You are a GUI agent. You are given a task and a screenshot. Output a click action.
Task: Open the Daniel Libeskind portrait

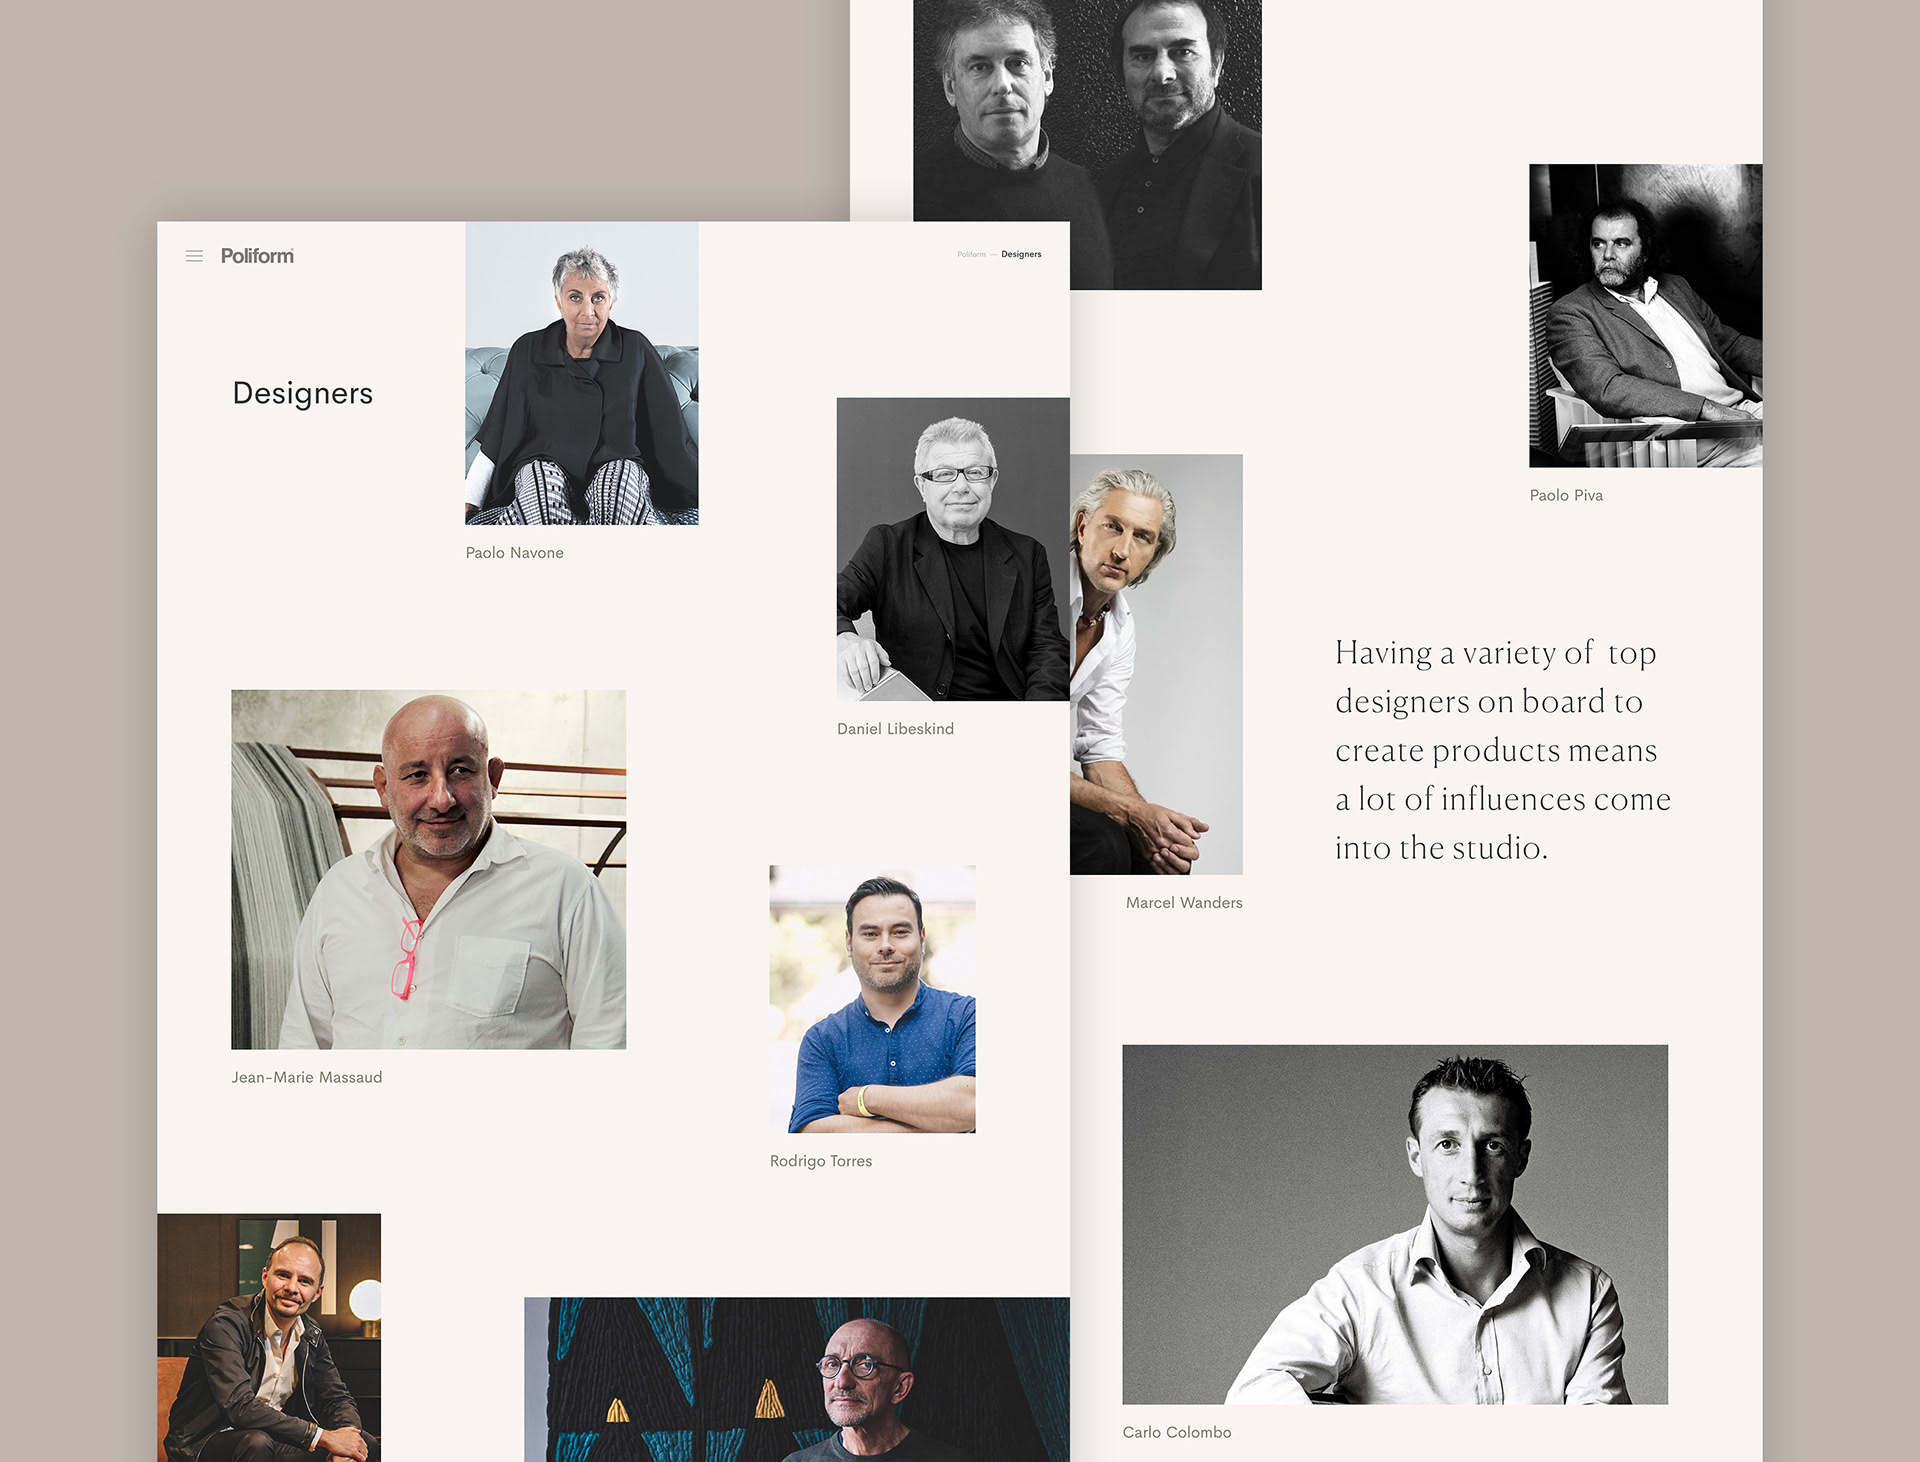point(953,549)
